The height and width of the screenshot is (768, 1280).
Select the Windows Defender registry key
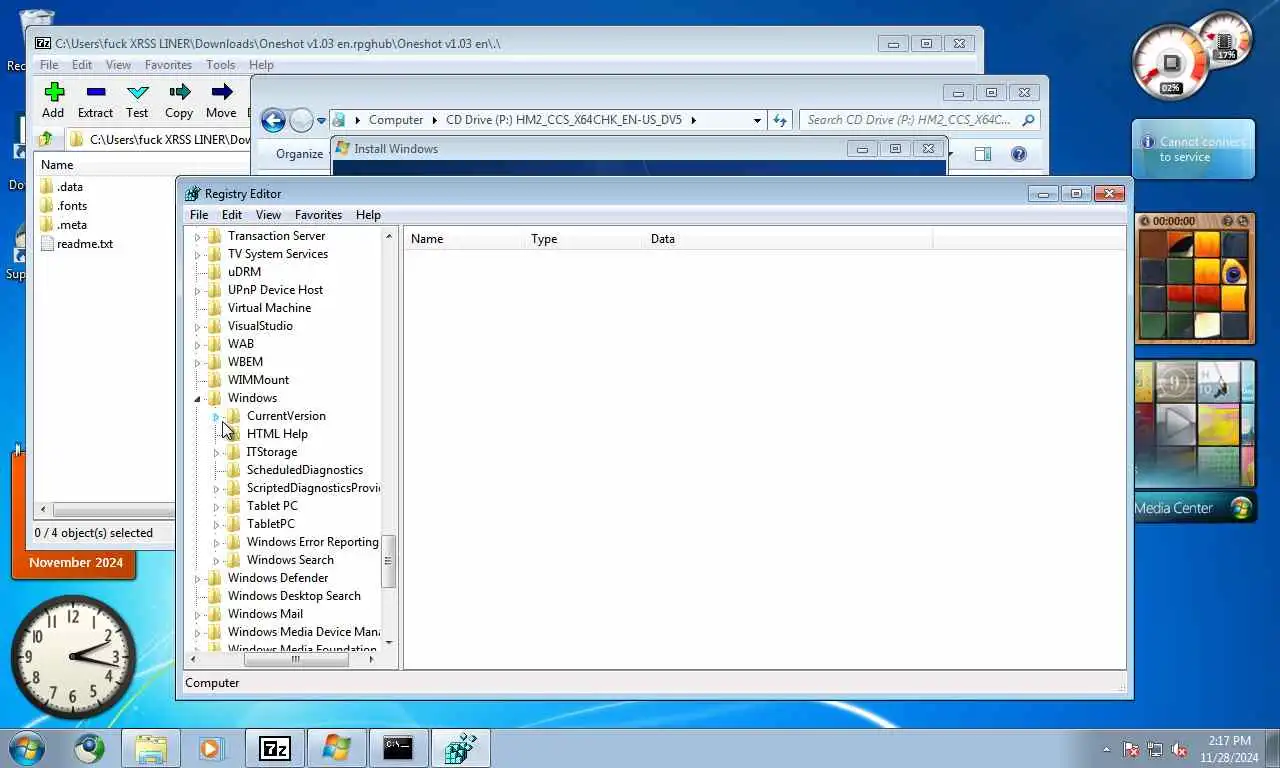(278, 578)
